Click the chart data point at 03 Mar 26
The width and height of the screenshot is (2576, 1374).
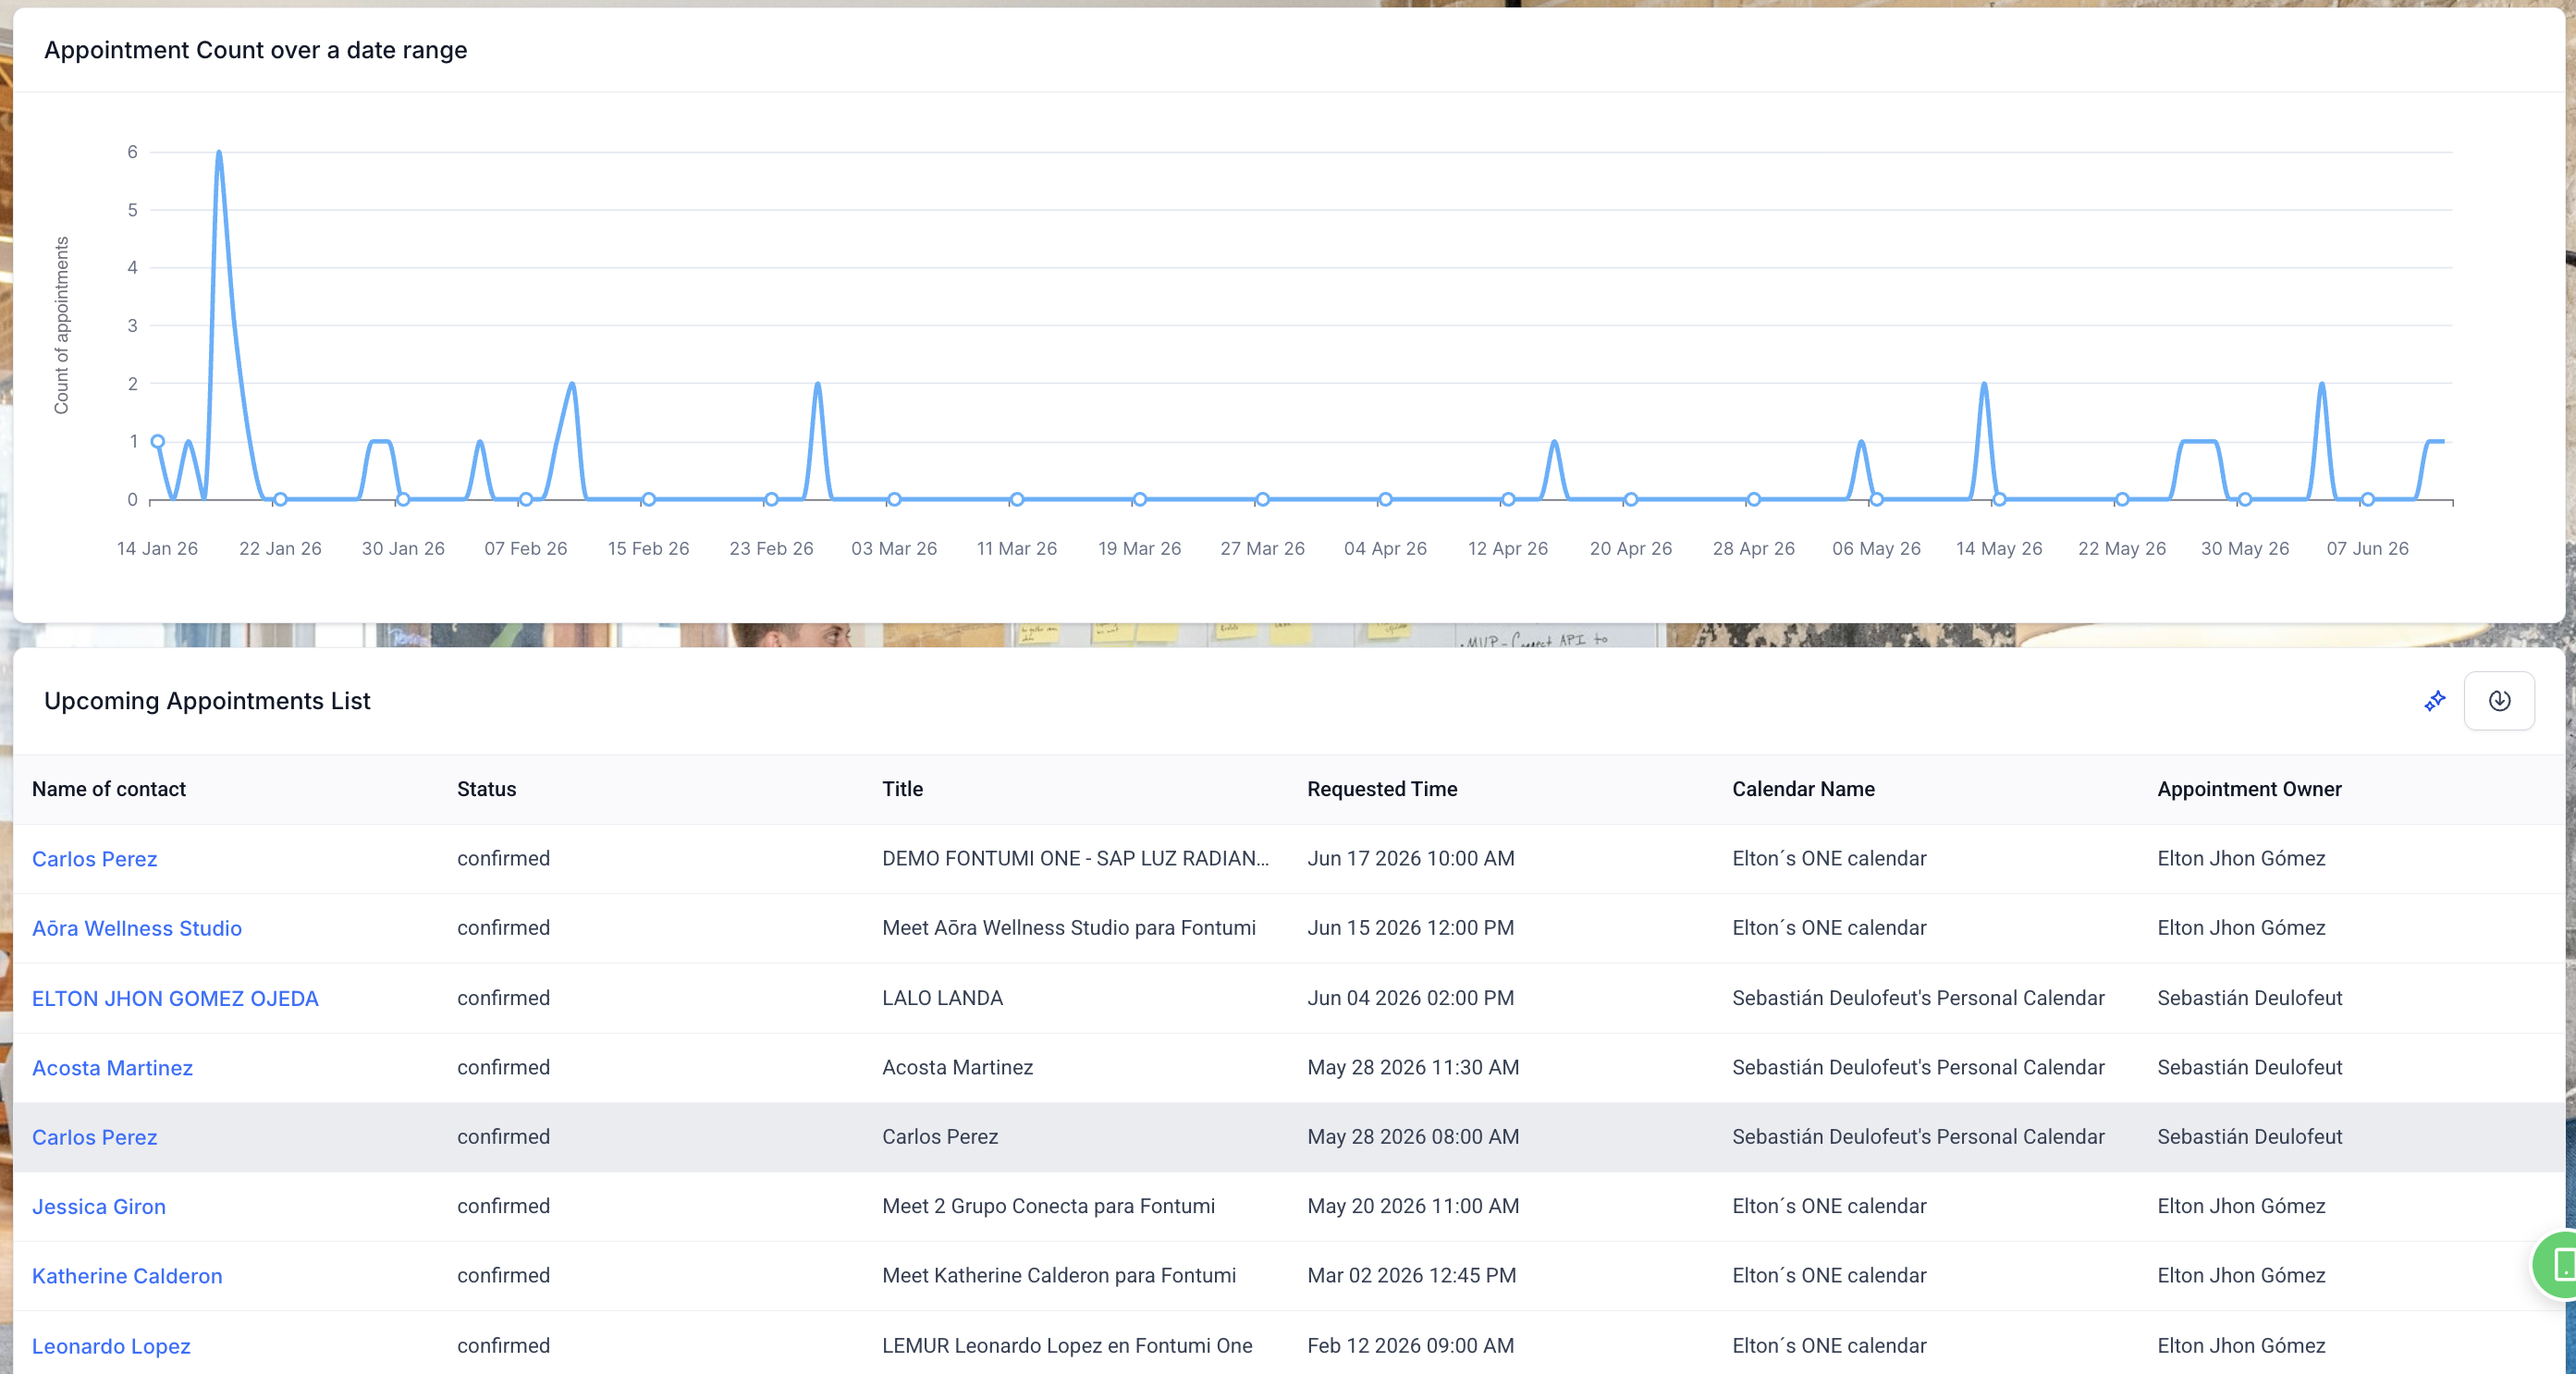pos(894,499)
